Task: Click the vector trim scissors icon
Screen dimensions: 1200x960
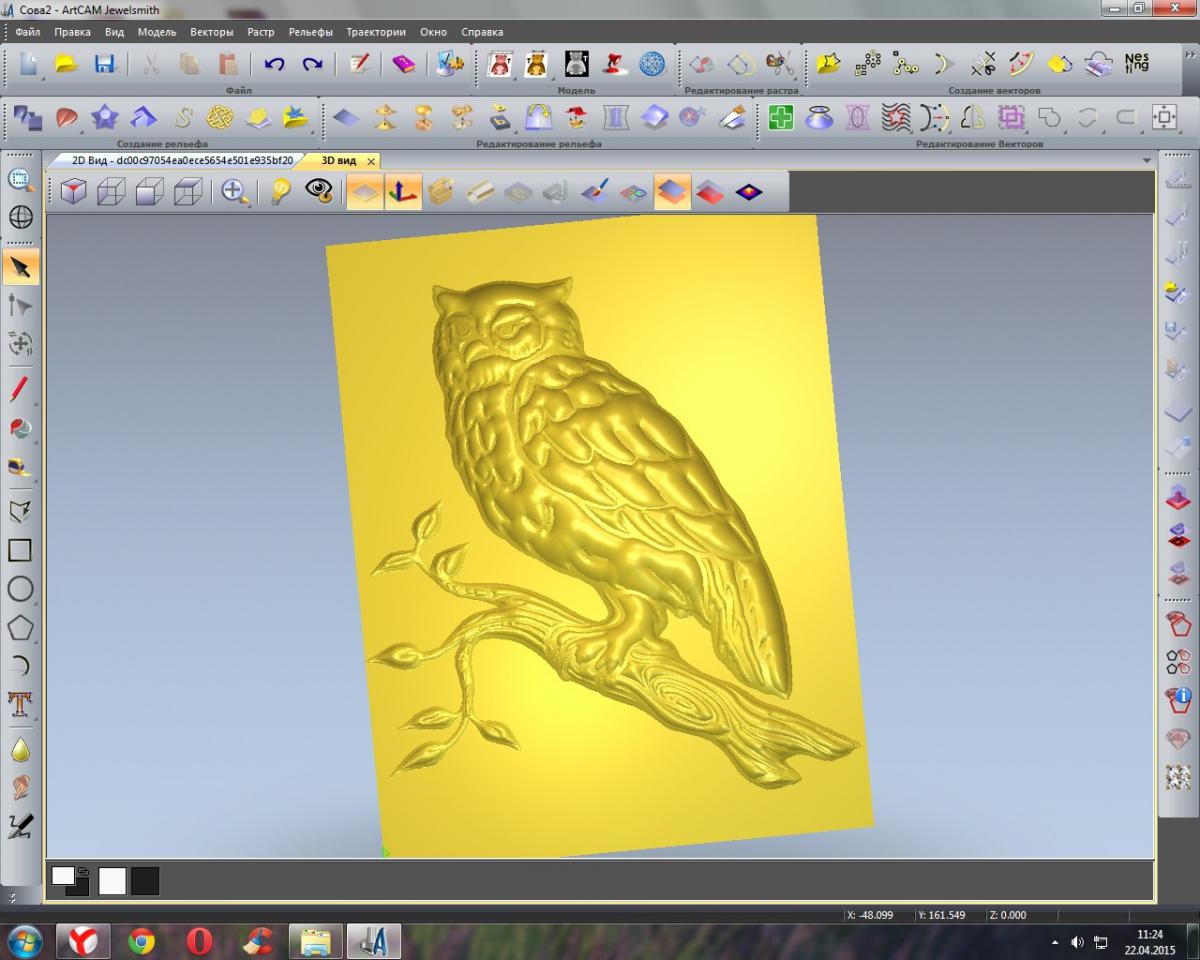Action: tap(983, 64)
